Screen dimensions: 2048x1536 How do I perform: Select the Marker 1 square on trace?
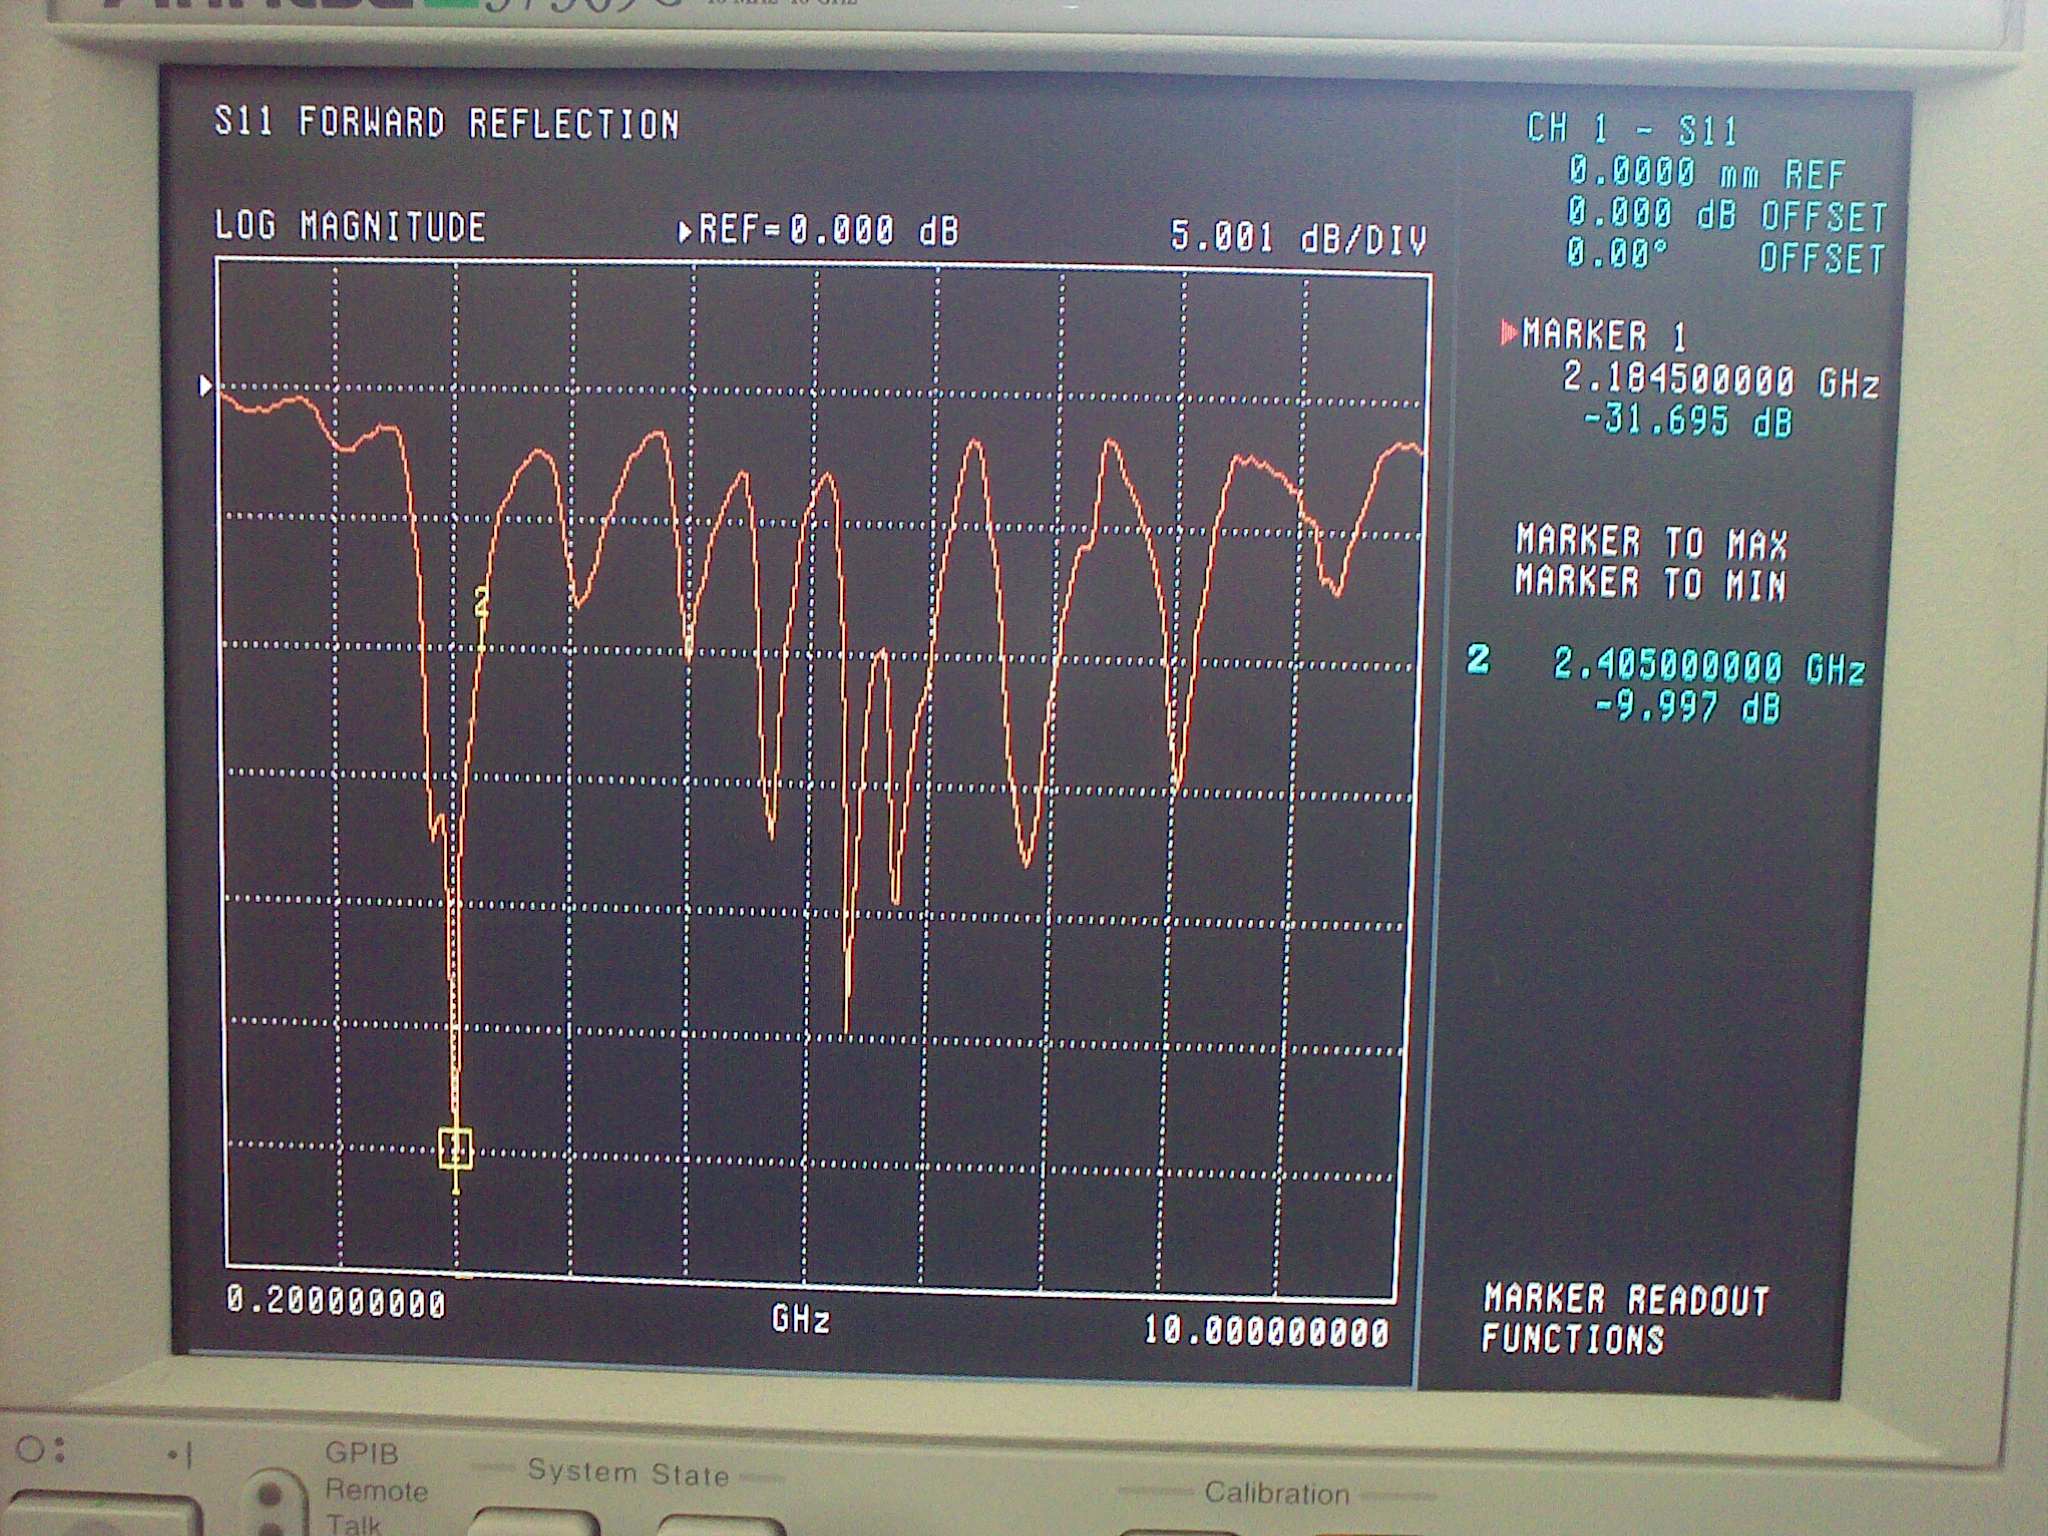(456, 1147)
